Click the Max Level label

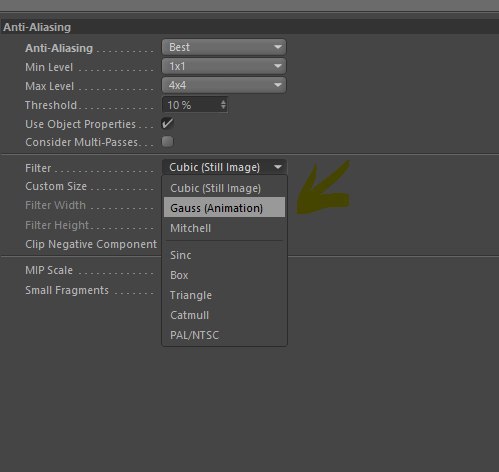(49, 86)
